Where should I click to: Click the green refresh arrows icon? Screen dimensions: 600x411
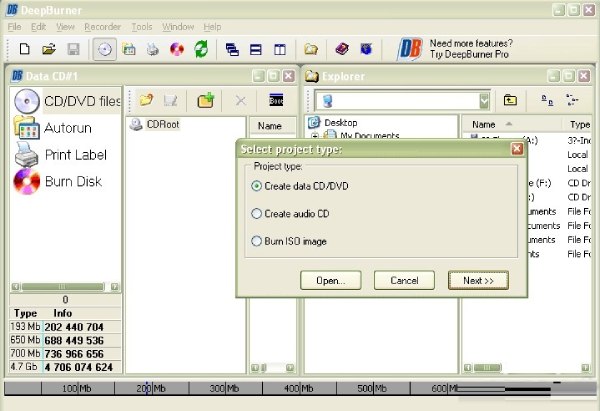[x=201, y=49]
